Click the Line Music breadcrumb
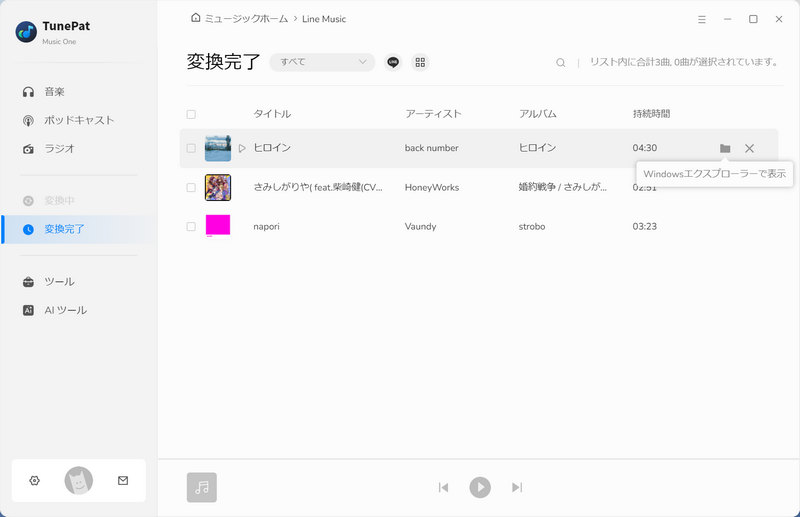The width and height of the screenshot is (800, 517). (x=324, y=19)
